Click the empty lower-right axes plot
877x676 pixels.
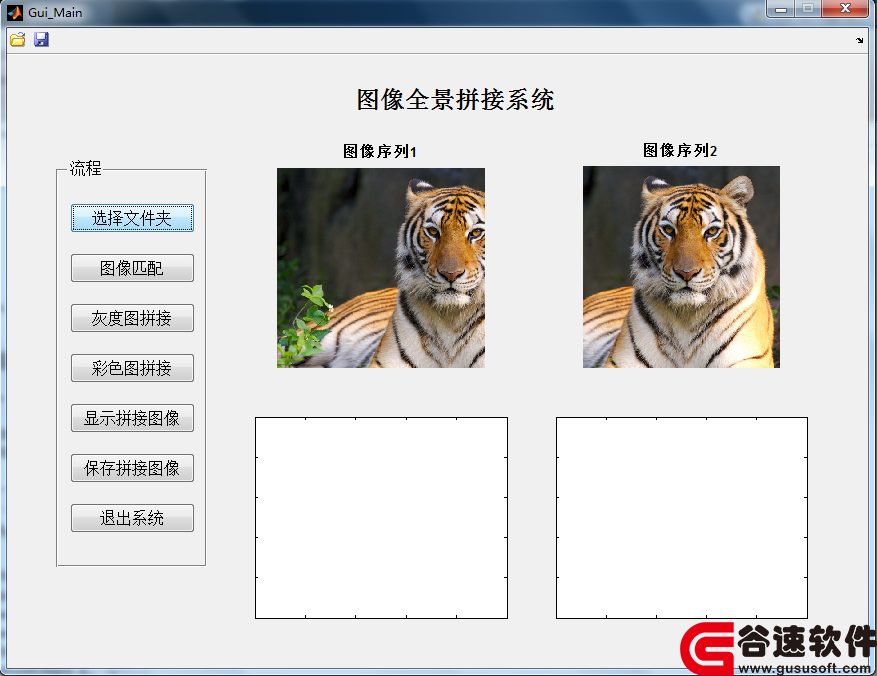tap(682, 518)
